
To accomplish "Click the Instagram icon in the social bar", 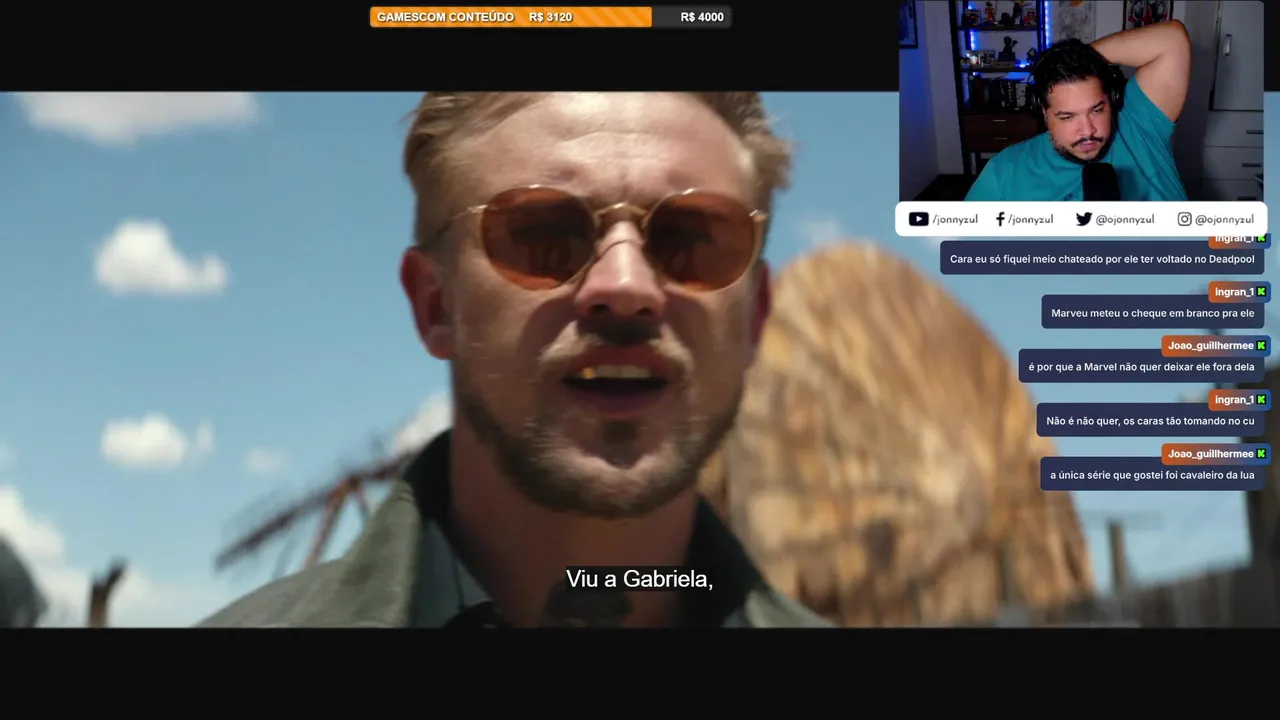I will [1184, 219].
